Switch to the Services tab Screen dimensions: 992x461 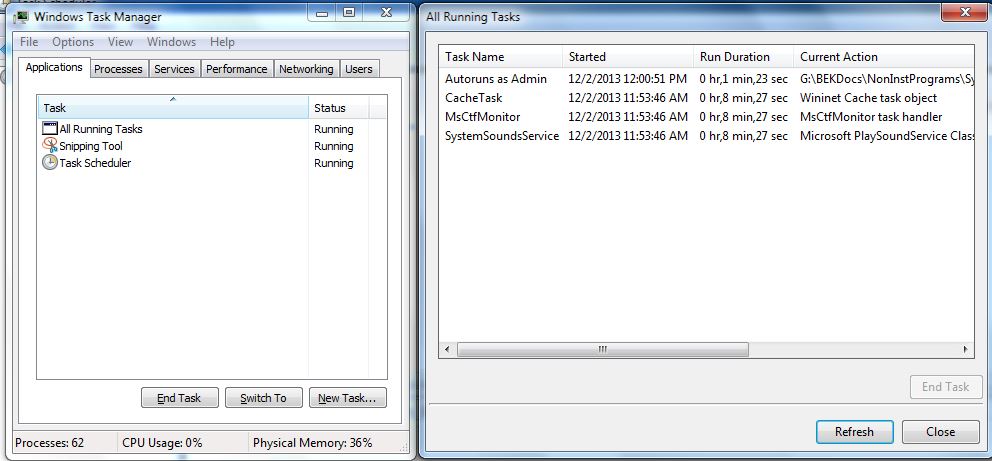point(174,69)
